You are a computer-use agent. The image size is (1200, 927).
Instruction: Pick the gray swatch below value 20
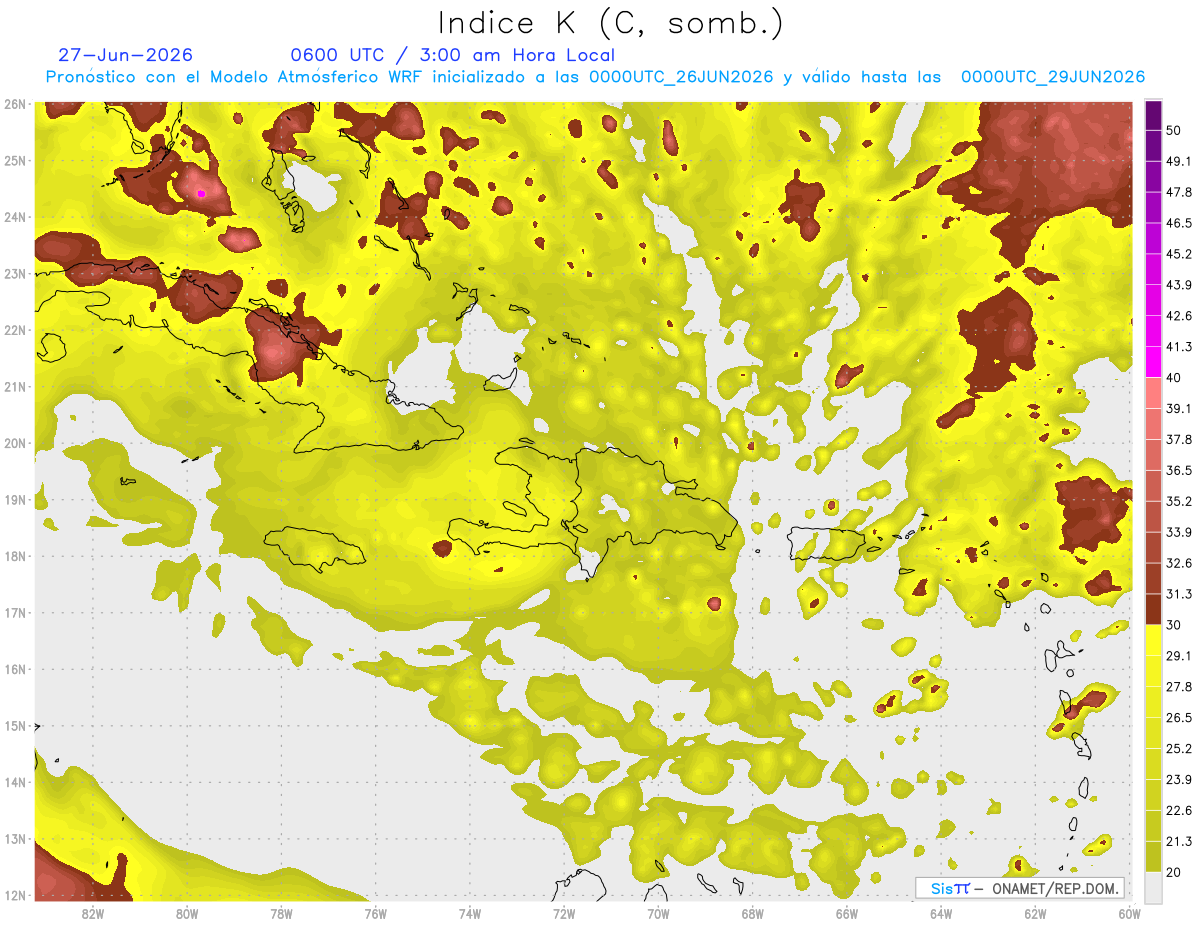click(x=1153, y=886)
